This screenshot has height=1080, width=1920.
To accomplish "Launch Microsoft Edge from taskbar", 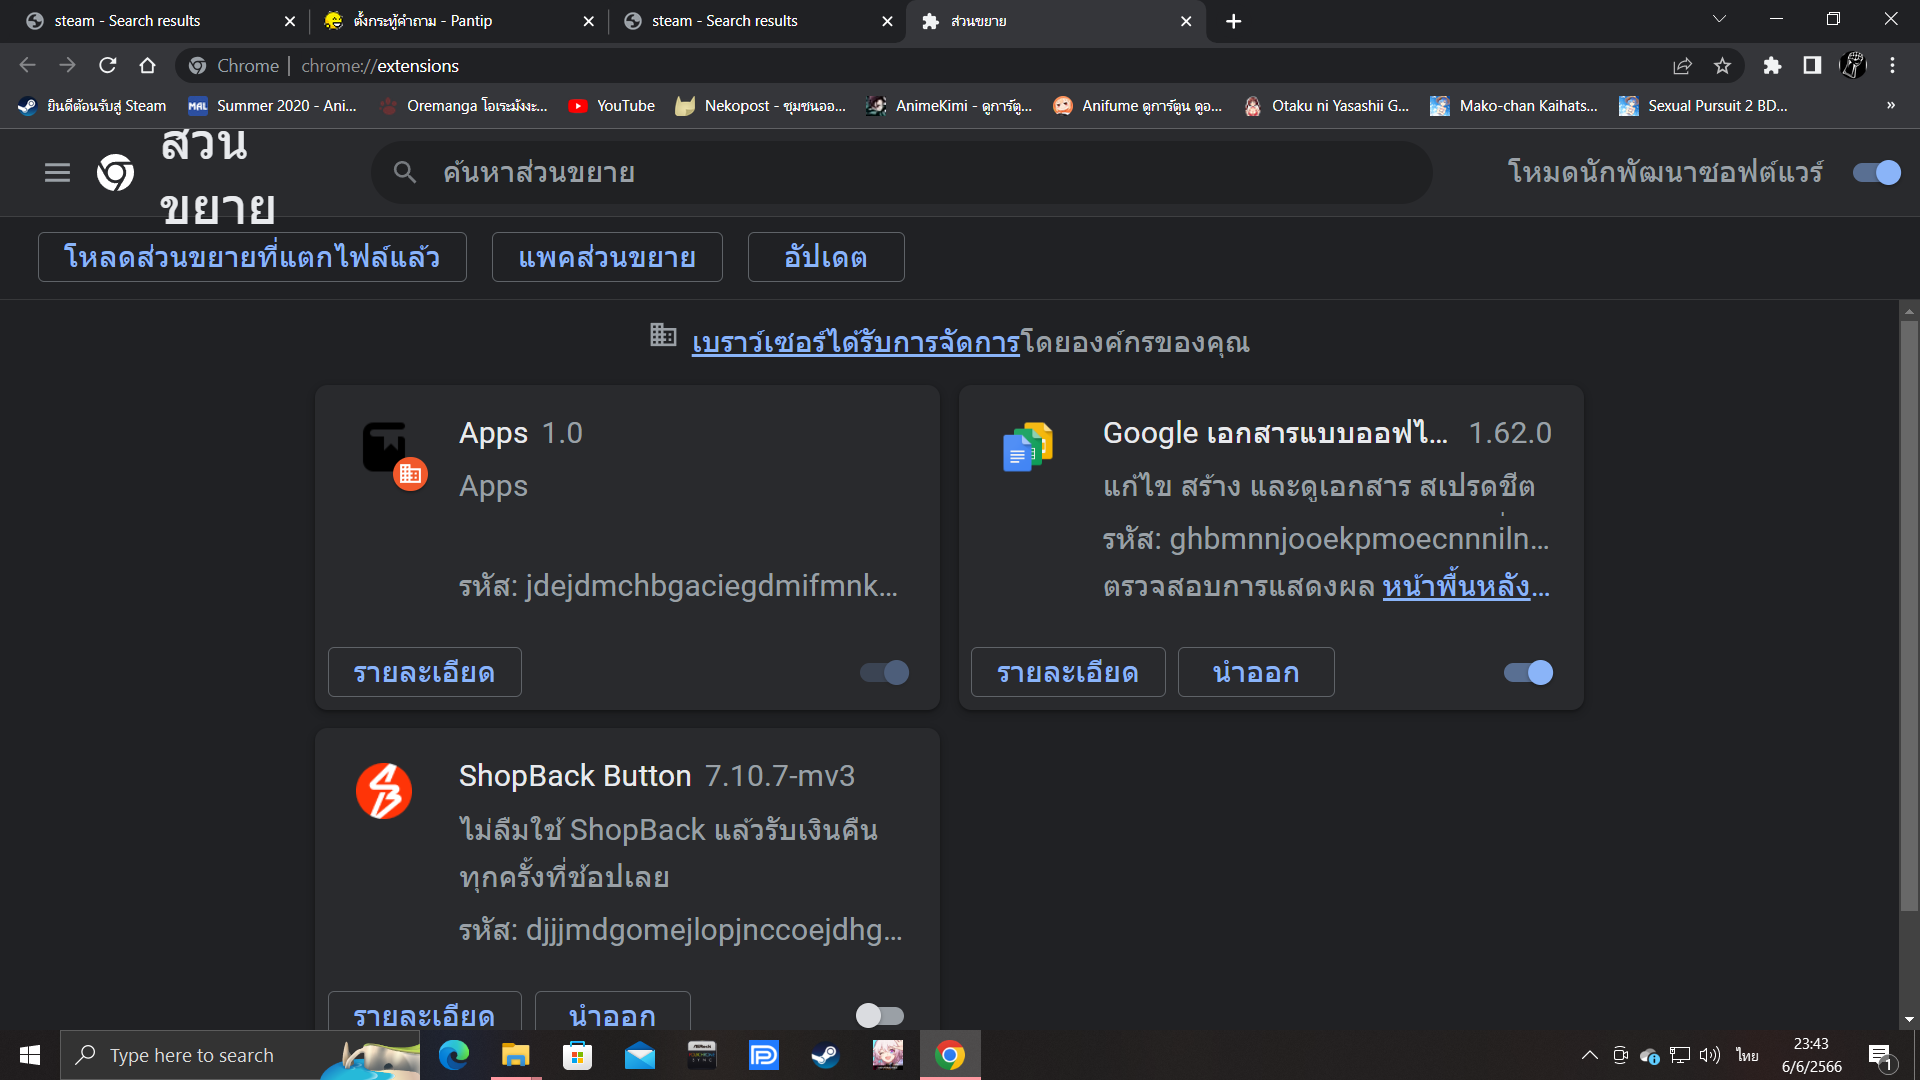I will (454, 1055).
